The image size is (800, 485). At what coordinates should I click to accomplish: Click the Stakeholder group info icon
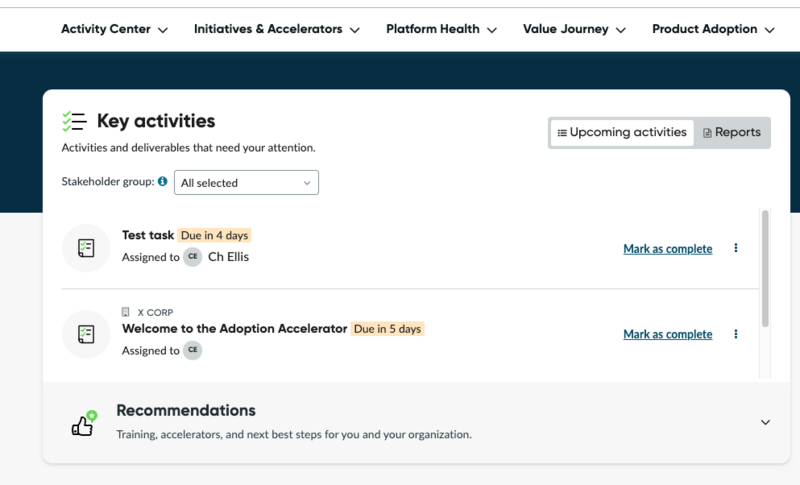coord(163,181)
